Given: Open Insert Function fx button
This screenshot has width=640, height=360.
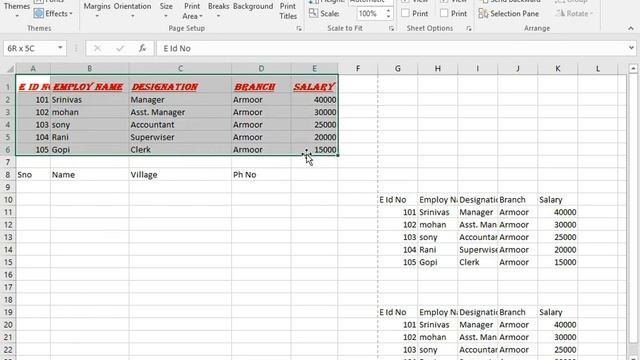Looking at the screenshot, I should [x=142, y=48].
